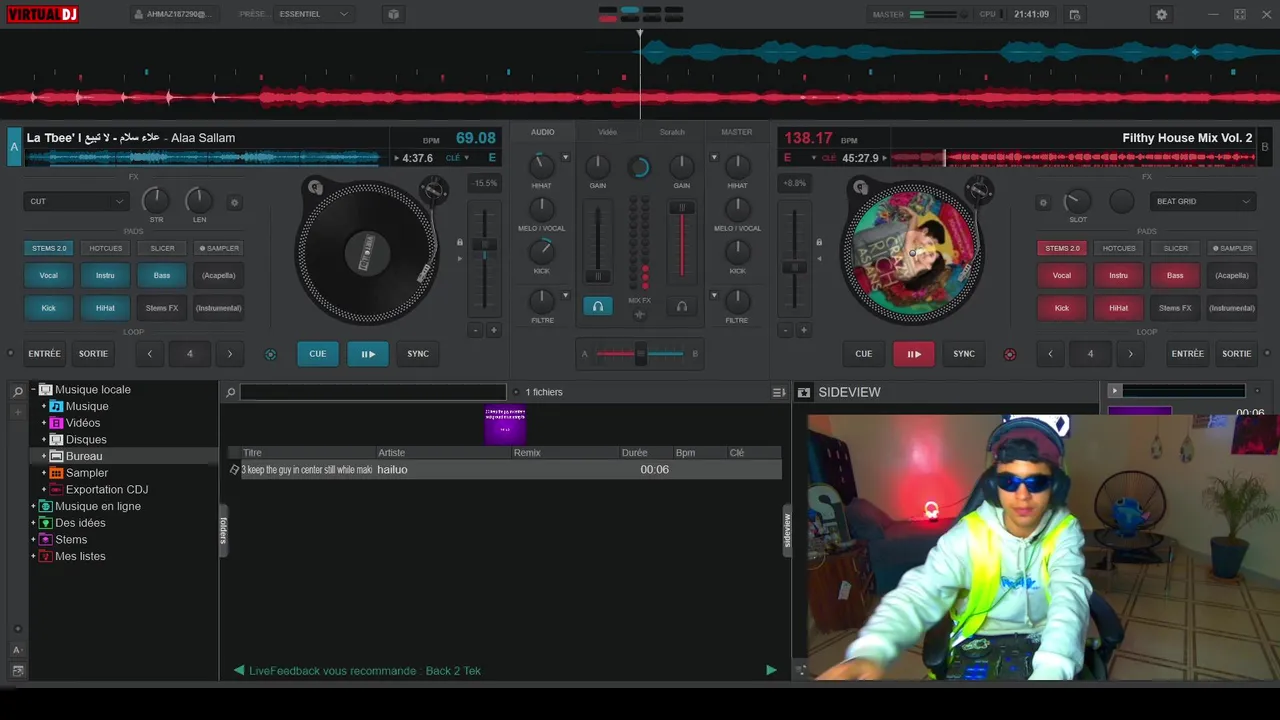Select left deck HOTCUES pad tab
Image resolution: width=1280 pixels, height=720 pixels.
click(105, 248)
